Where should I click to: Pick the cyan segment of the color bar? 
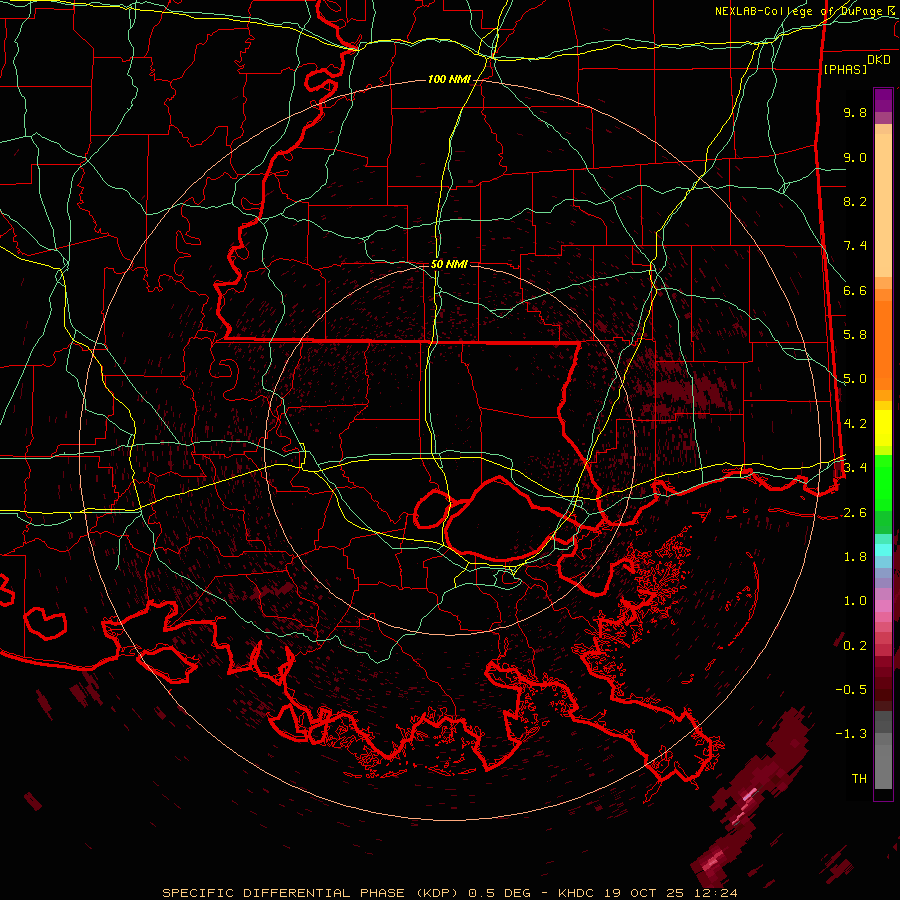pyautogui.click(x=883, y=550)
